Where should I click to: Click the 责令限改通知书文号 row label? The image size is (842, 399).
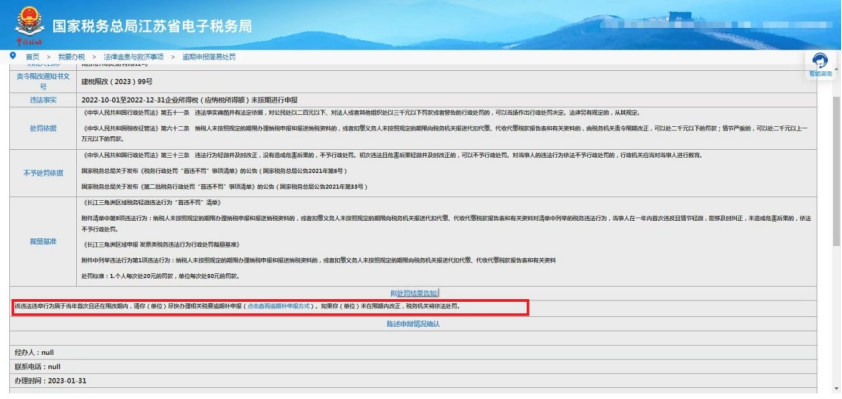pos(43,81)
